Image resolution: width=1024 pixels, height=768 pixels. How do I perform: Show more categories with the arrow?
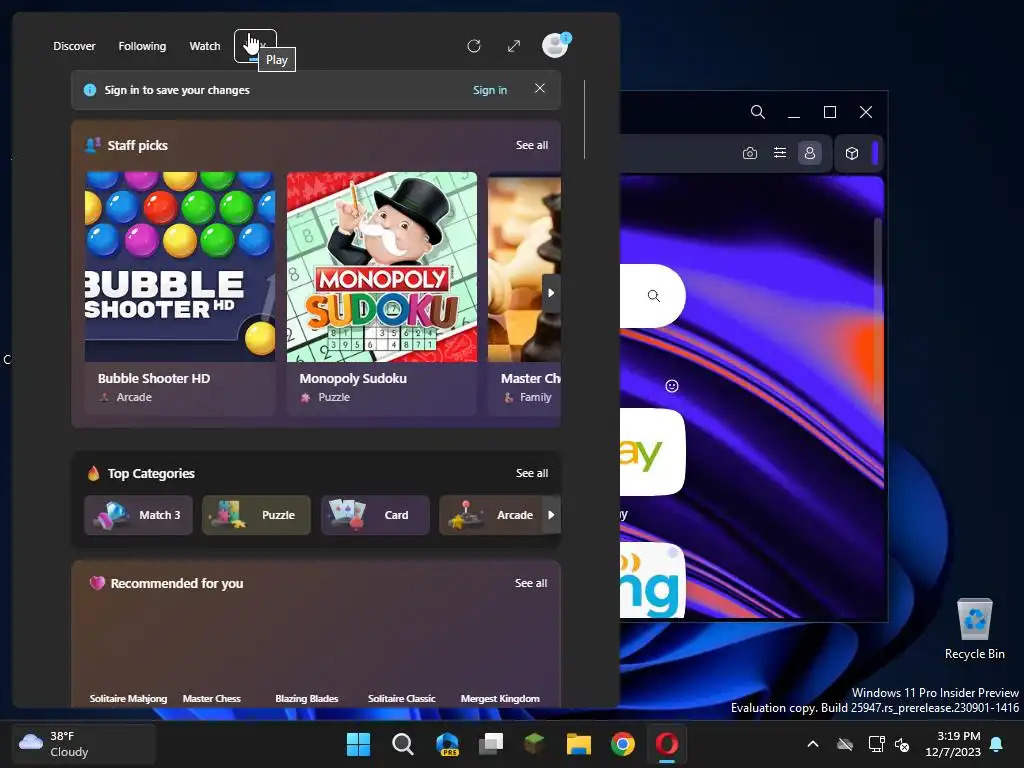point(551,515)
